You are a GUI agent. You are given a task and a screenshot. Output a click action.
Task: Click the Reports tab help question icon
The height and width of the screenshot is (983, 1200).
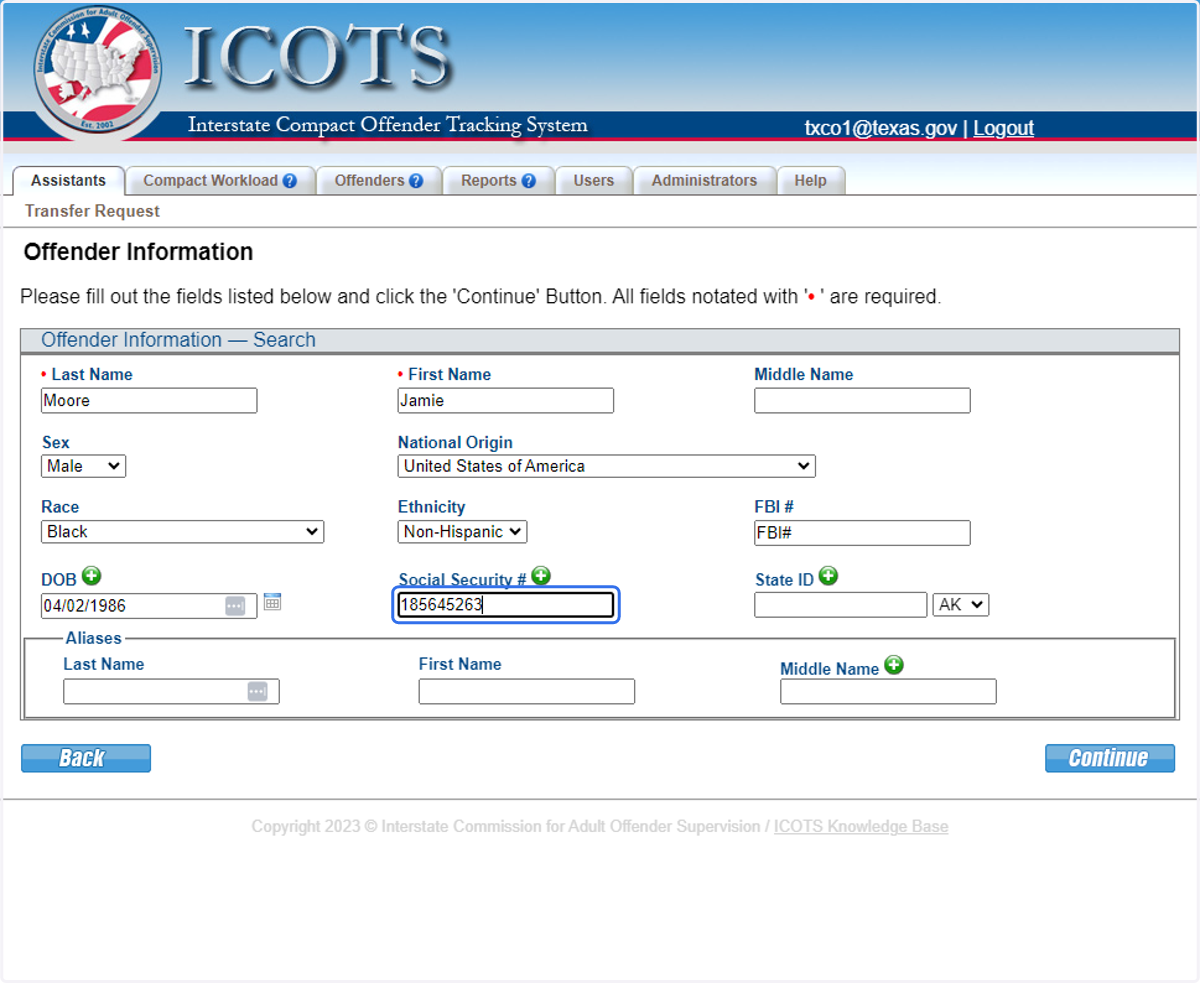pos(529,181)
